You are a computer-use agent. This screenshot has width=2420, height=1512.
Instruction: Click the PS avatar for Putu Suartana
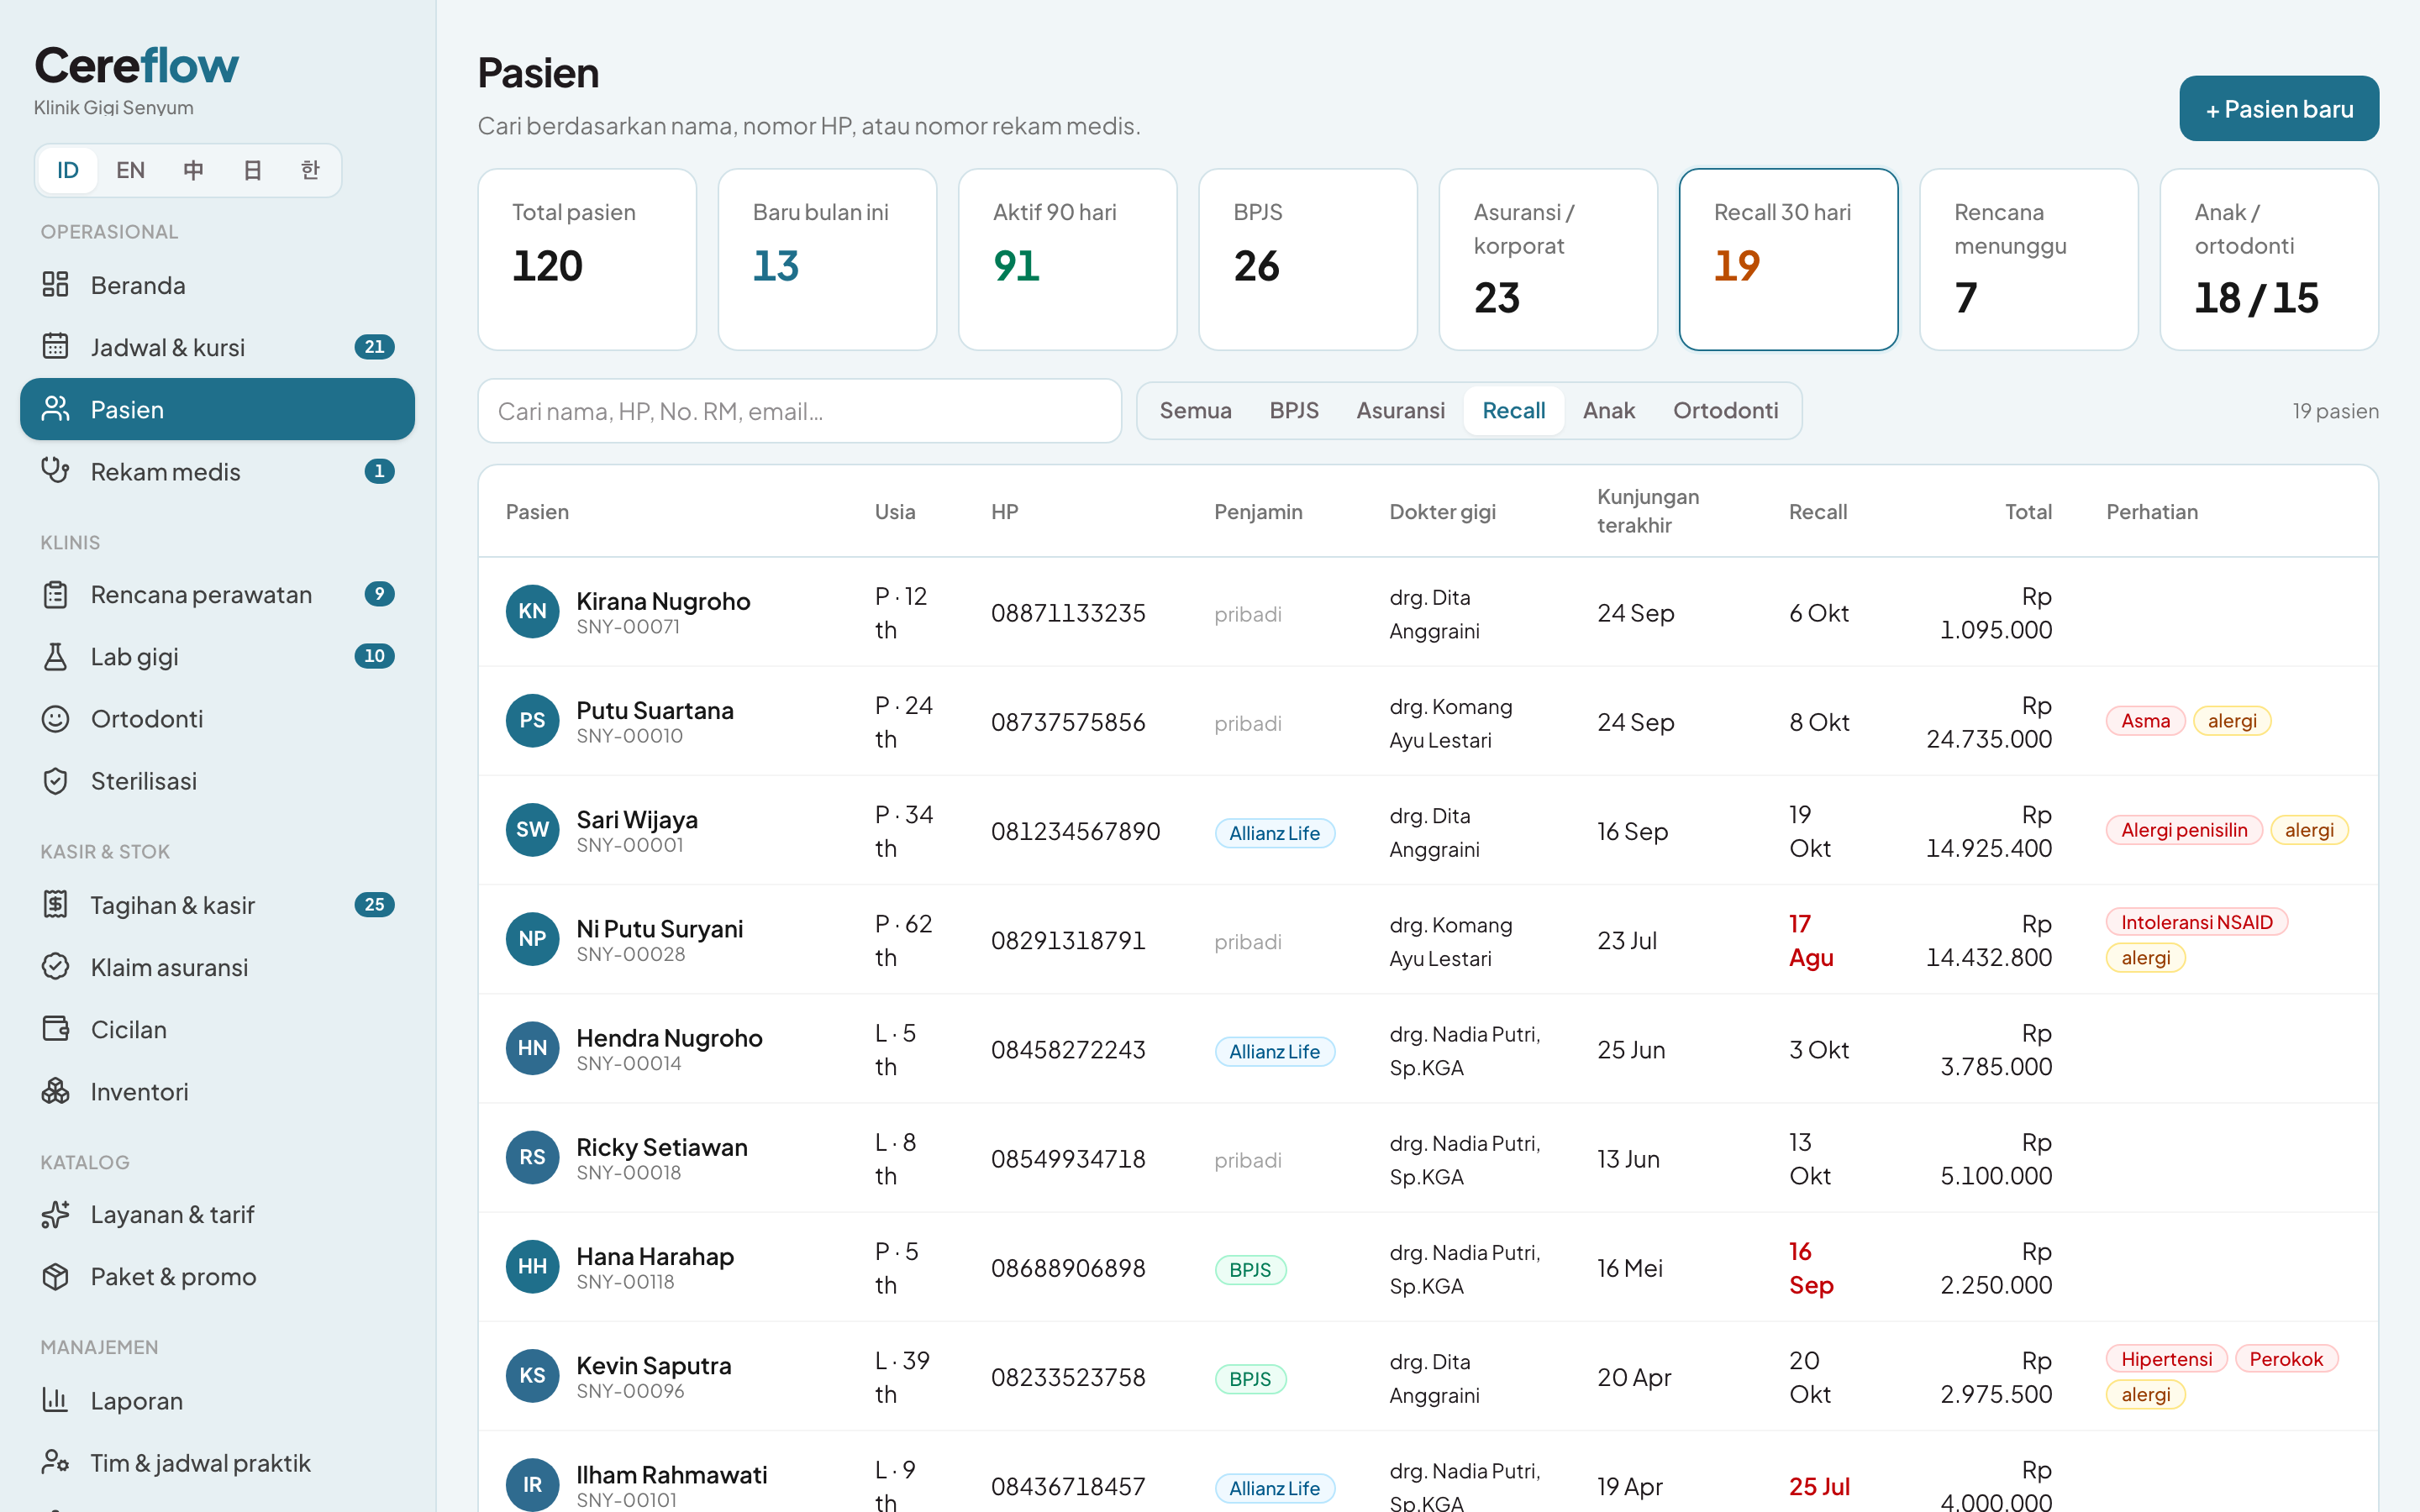[532, 721]
